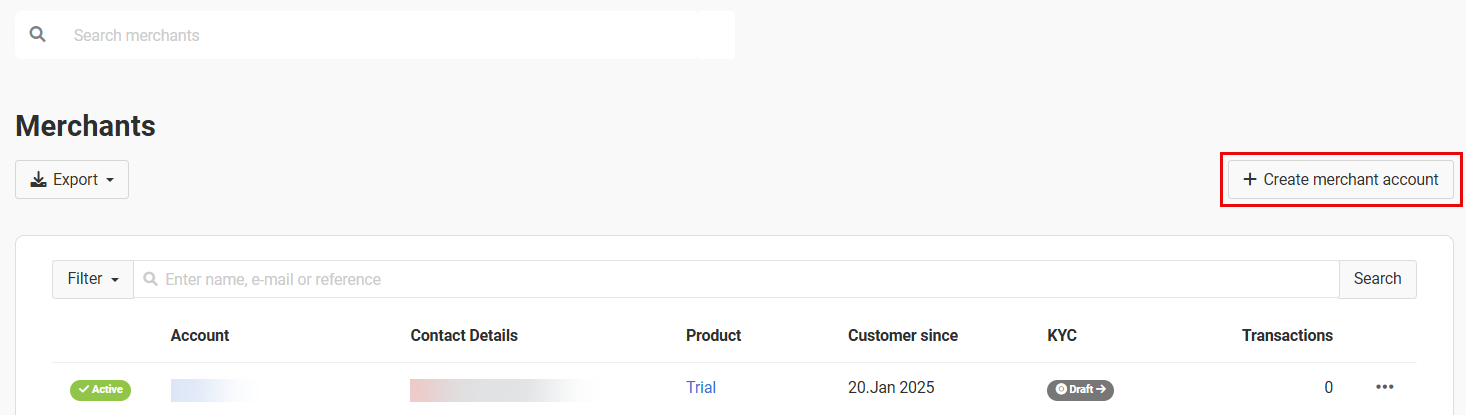Screen dimensions: 1466x415
Task: Click the magnifier icon in top merchants search bar
Action: [x=38, y=35]
